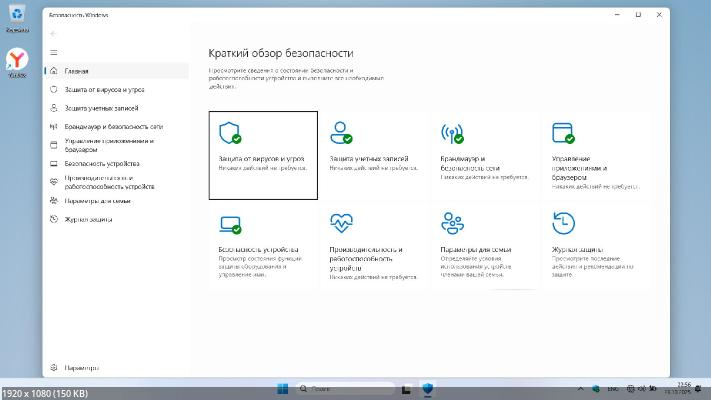Viewport: 711px width, 400px height.
Task: Open the device performance and health heart tile
Action: click(x=342, y=222)
